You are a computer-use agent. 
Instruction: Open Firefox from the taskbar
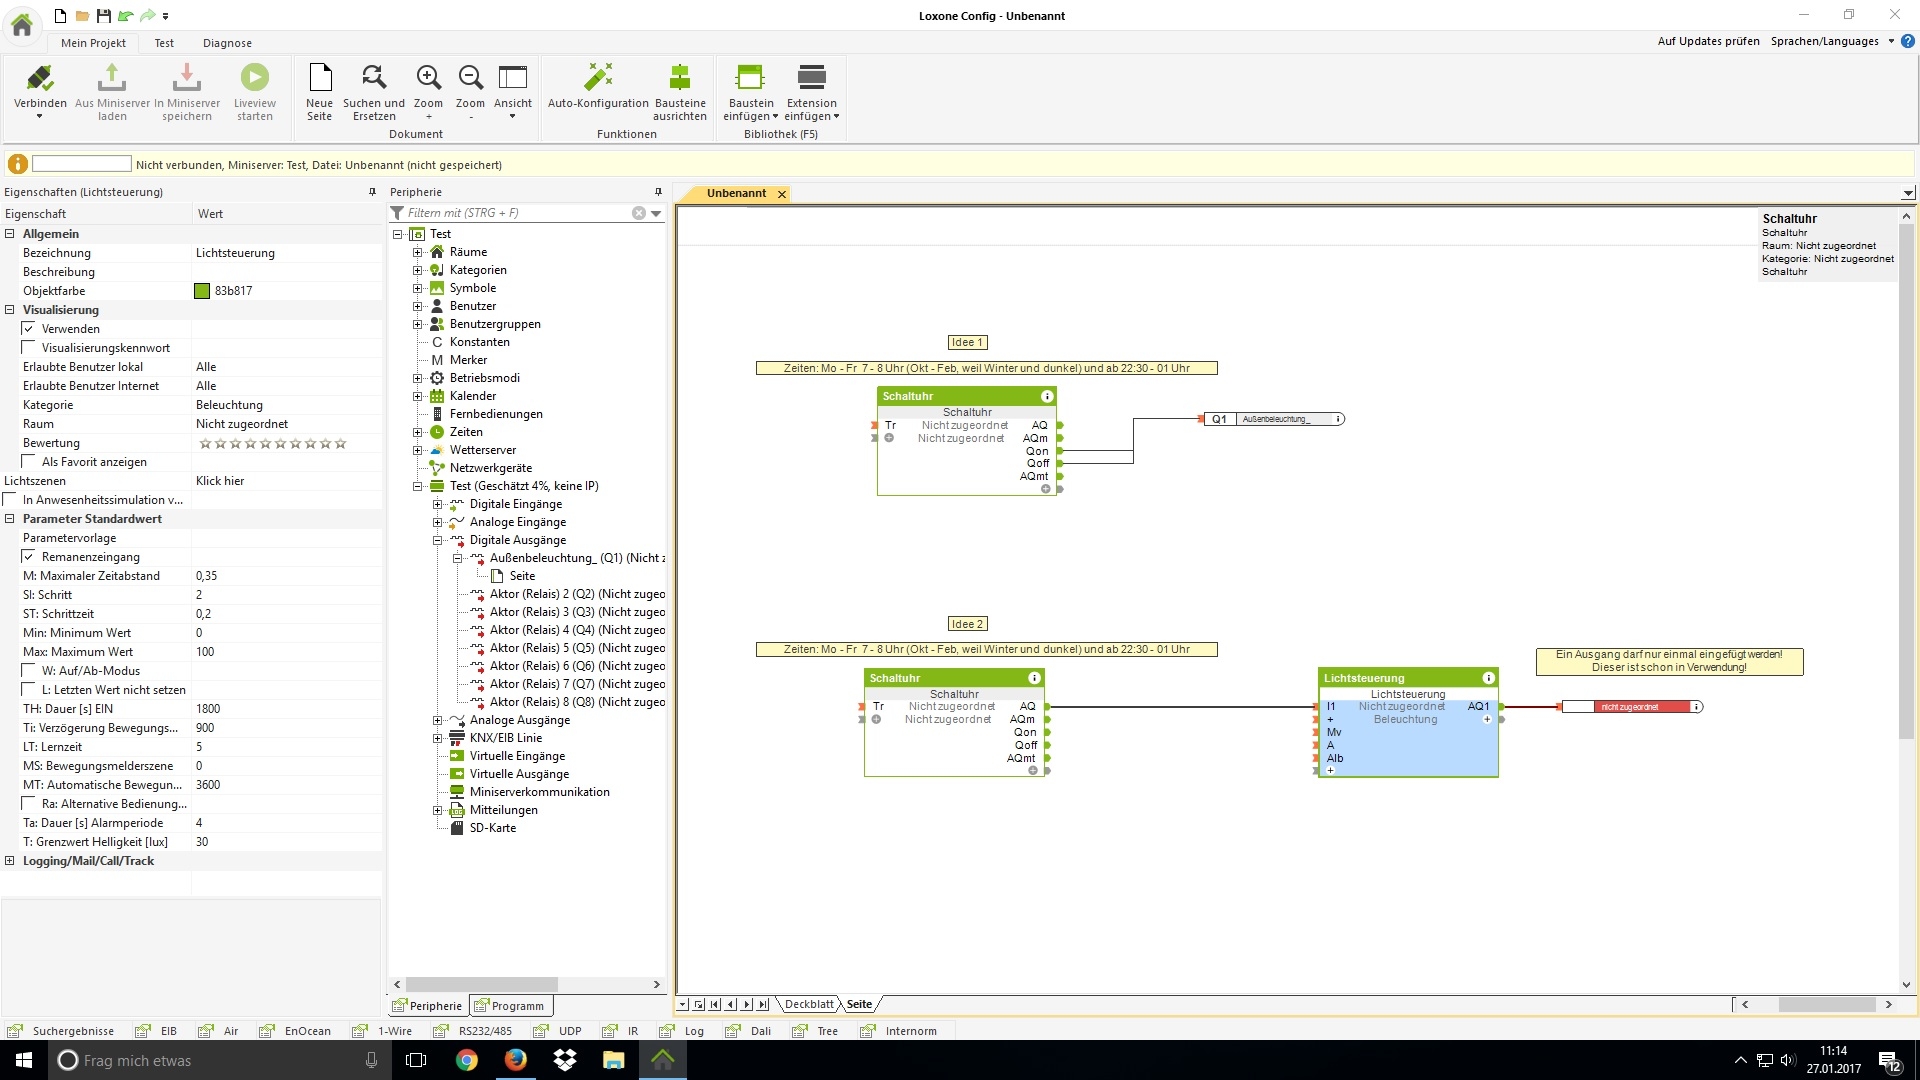[x=516, y=1060]
